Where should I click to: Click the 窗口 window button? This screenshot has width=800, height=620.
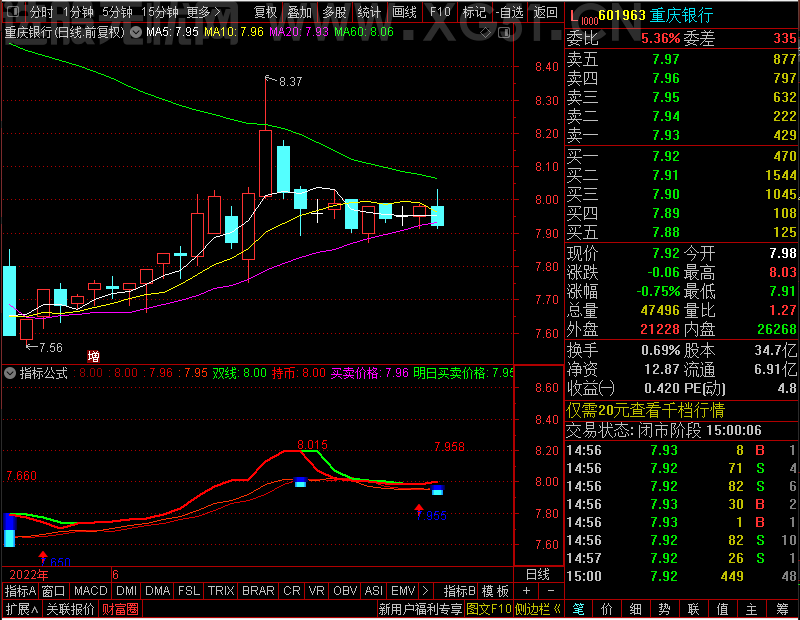54,591
